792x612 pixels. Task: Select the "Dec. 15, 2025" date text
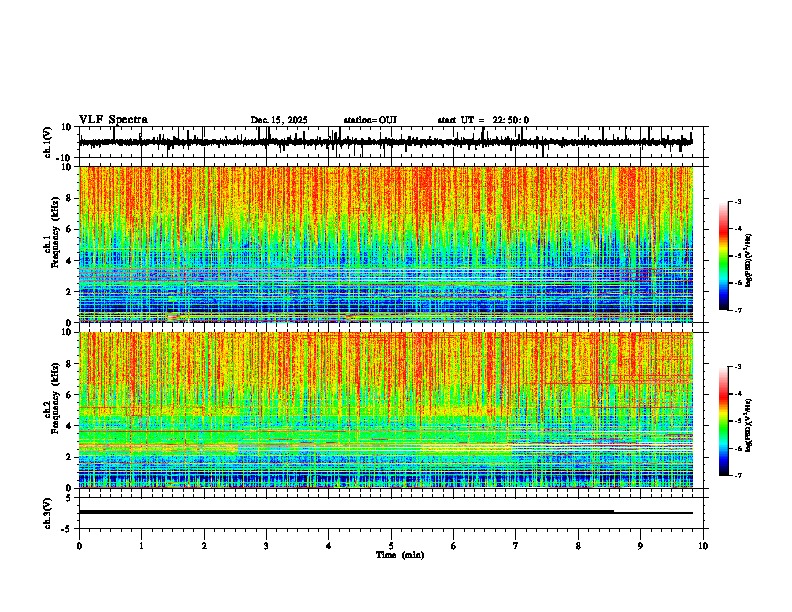(x=279, y=120)
